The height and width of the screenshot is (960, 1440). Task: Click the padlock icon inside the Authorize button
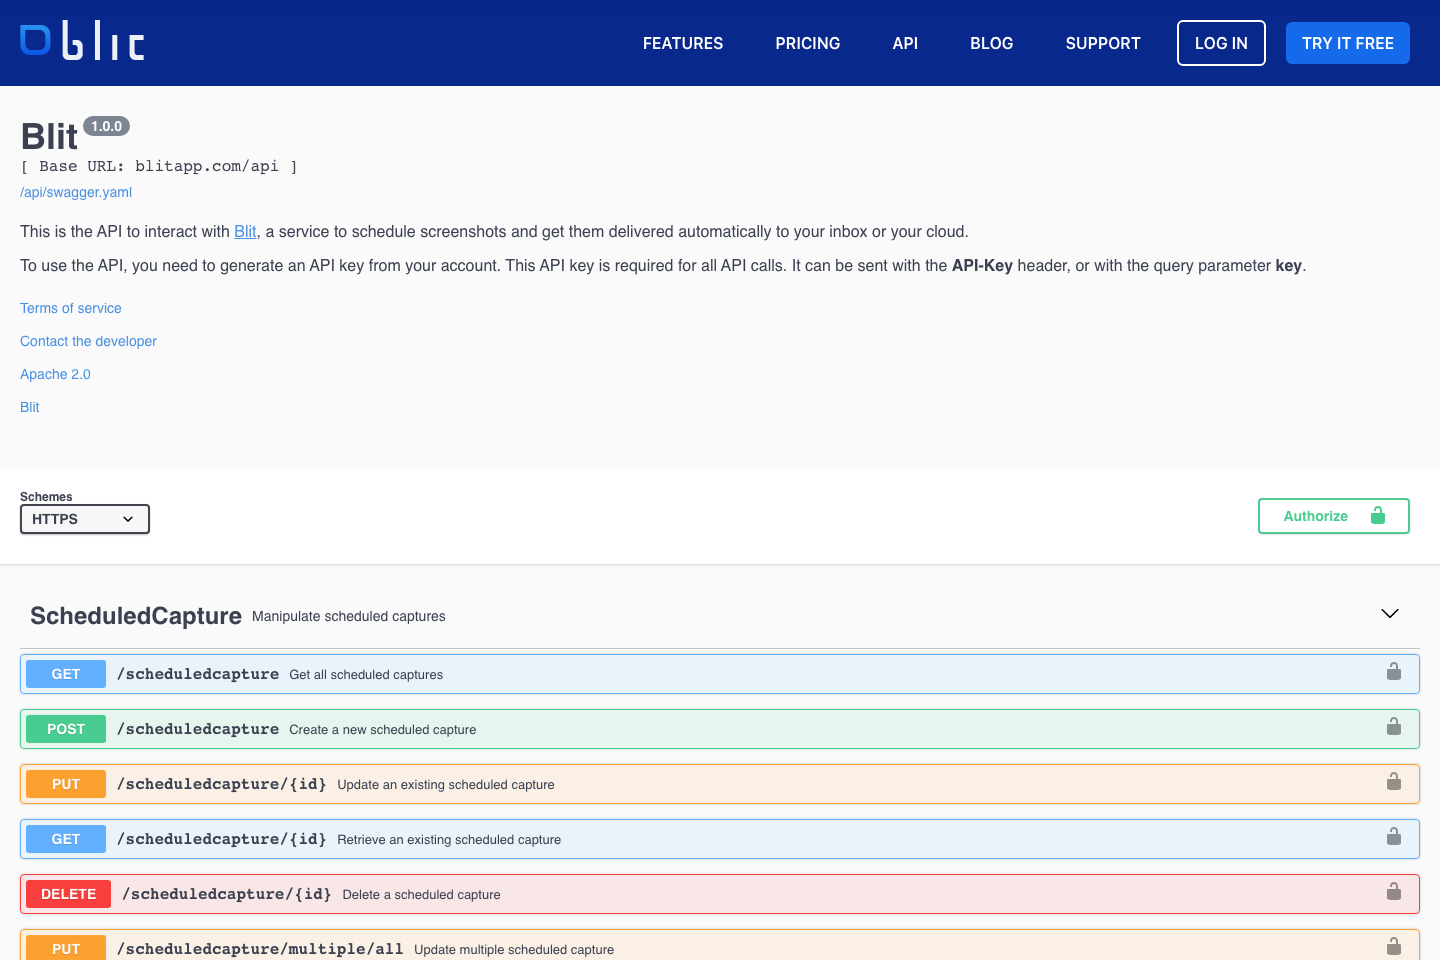pos(1377,515)
